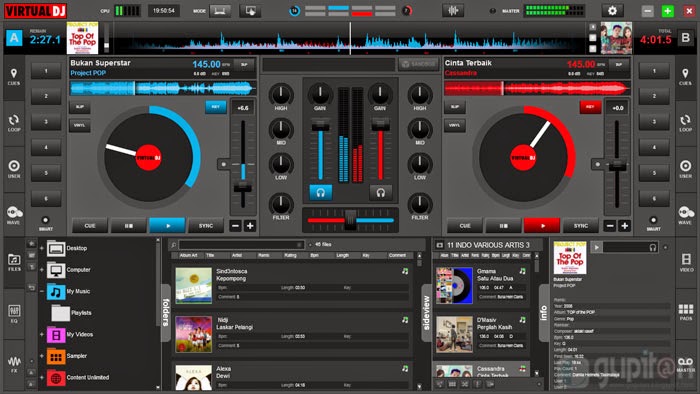Collapse the sideview side panel tab
The width and height of the screenshot is (700, 394).
pyautogui.click(x=426, y=312)
